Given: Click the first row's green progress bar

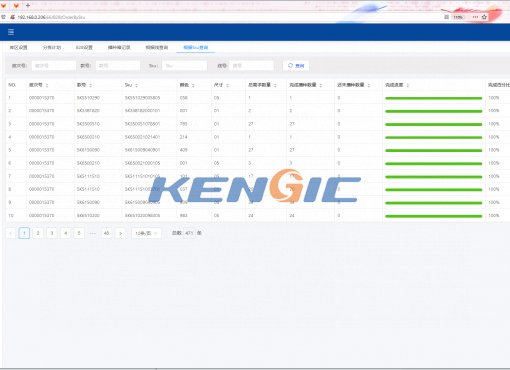Looking at the screenshot, I should point(433,98).
